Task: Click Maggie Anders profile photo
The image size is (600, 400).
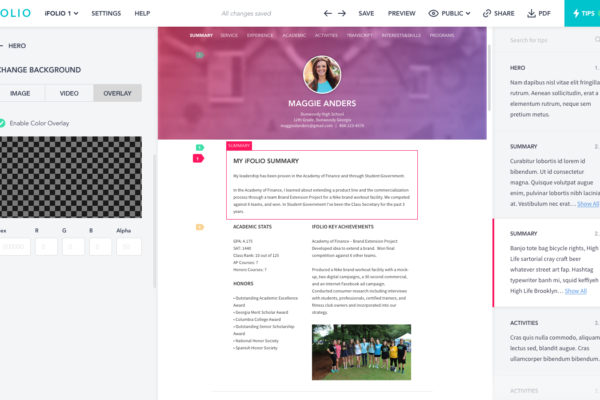Action: pyautogui.click(x=322, y=75)
